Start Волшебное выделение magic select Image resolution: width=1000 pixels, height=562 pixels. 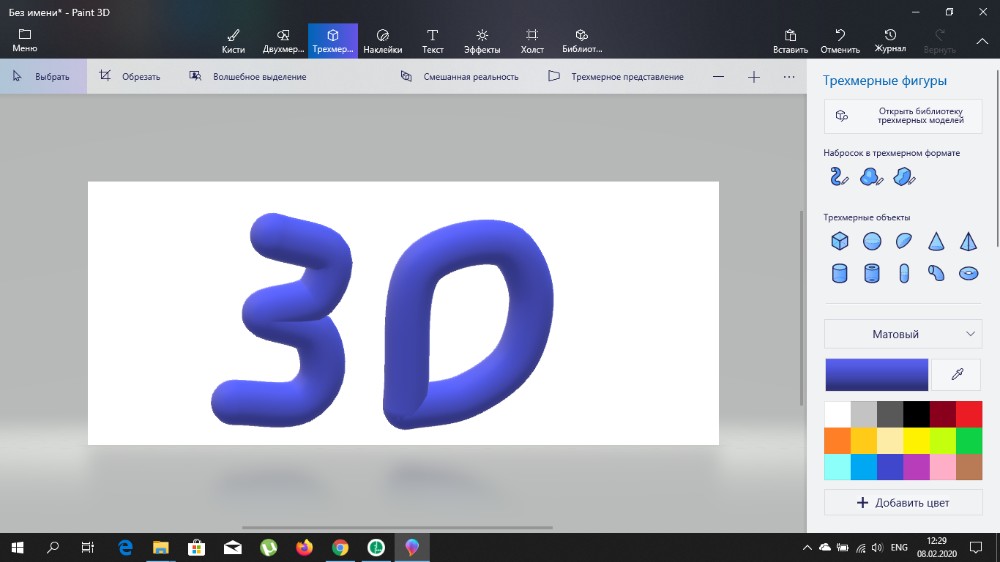click(248, 77)
